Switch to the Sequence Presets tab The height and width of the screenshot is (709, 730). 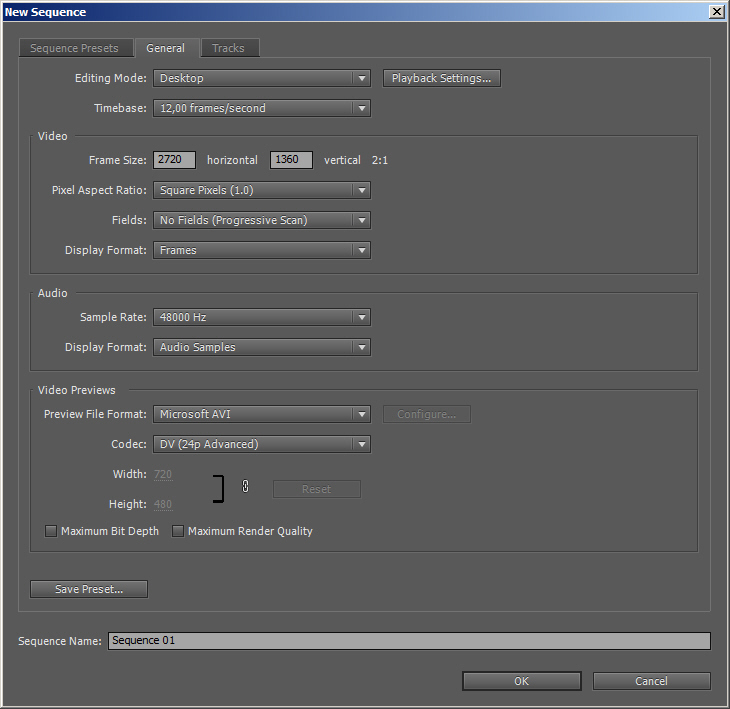pyautogui.click(x=74, y=48)
